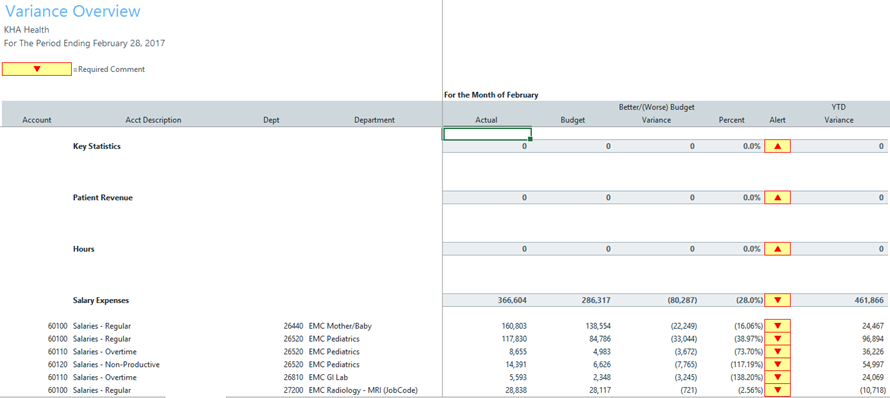
Task: Click the Key Statistics alert up-arrow icon
Action: 778,146
